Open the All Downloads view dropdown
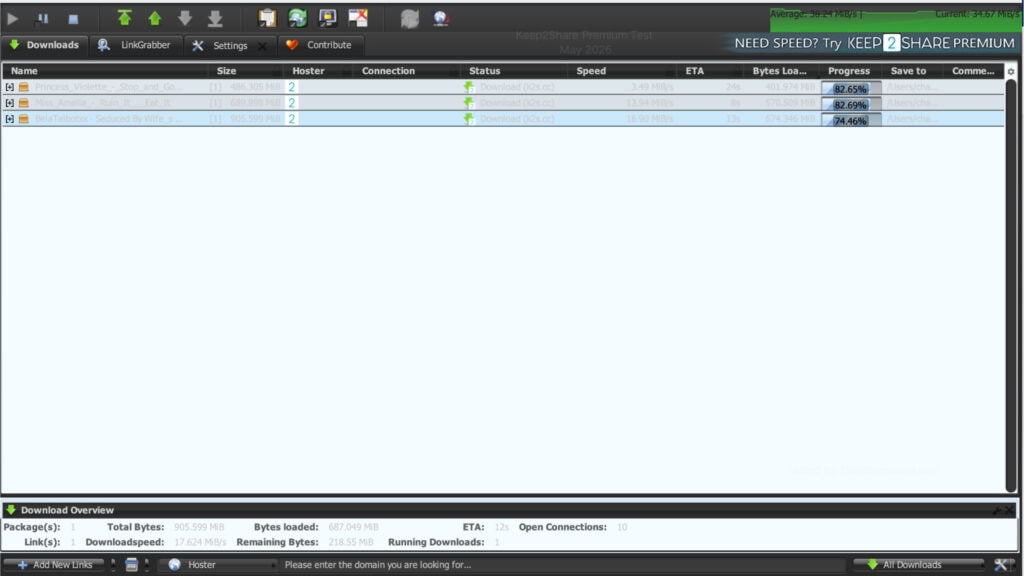Image resolution: width=1024 pixels, height=576 pixels. pos(918,564)
